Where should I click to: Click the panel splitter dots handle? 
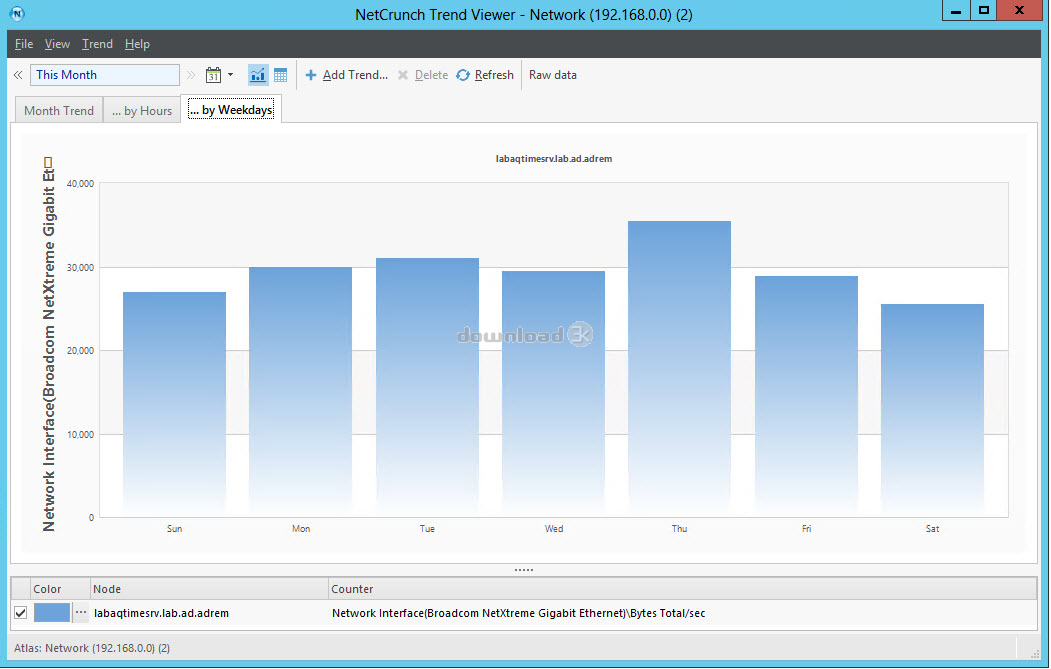coord(523,570)
